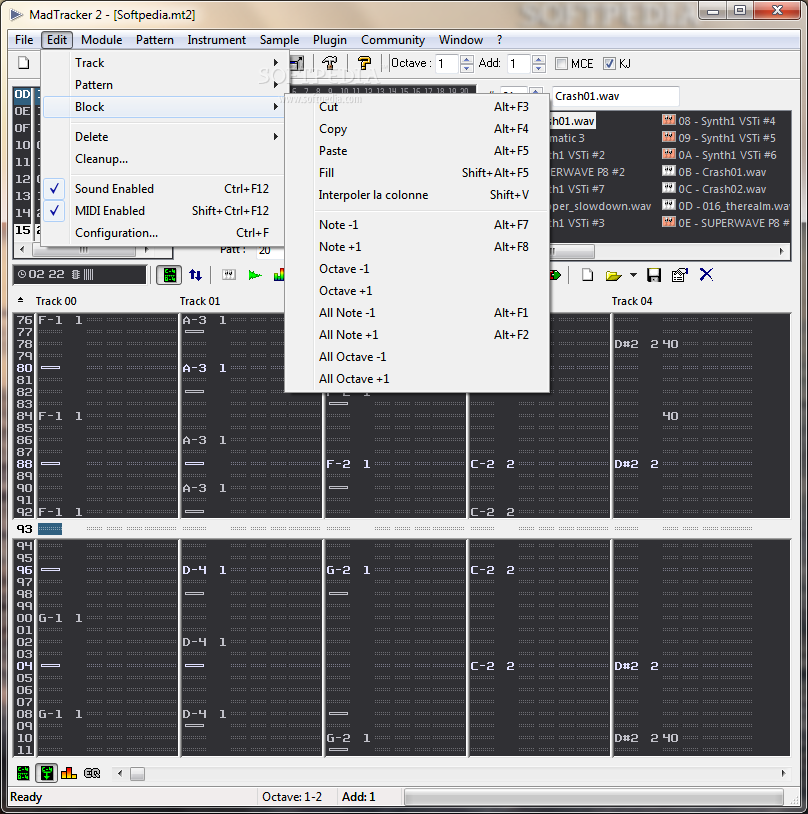Image resolution: width=808 pixels, height=814 pixels.
Task: Decrease Add value with down stepper
Action: 539,68
